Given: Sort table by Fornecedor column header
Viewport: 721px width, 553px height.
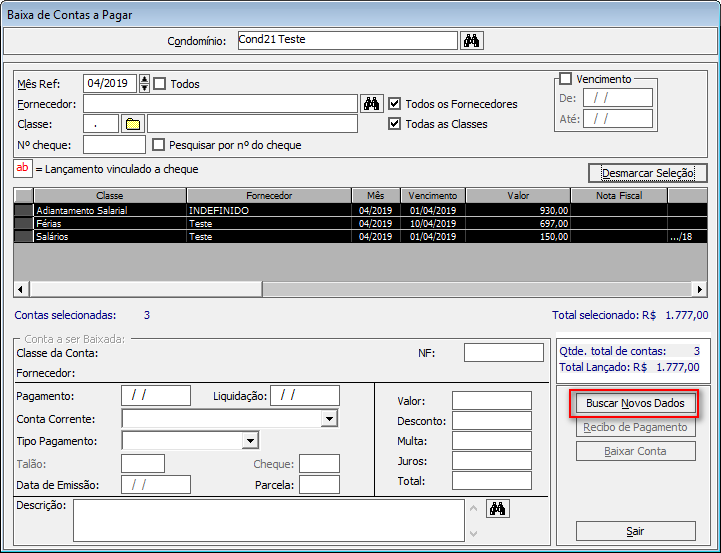Looking at the screenshot, I should [269, 195].
